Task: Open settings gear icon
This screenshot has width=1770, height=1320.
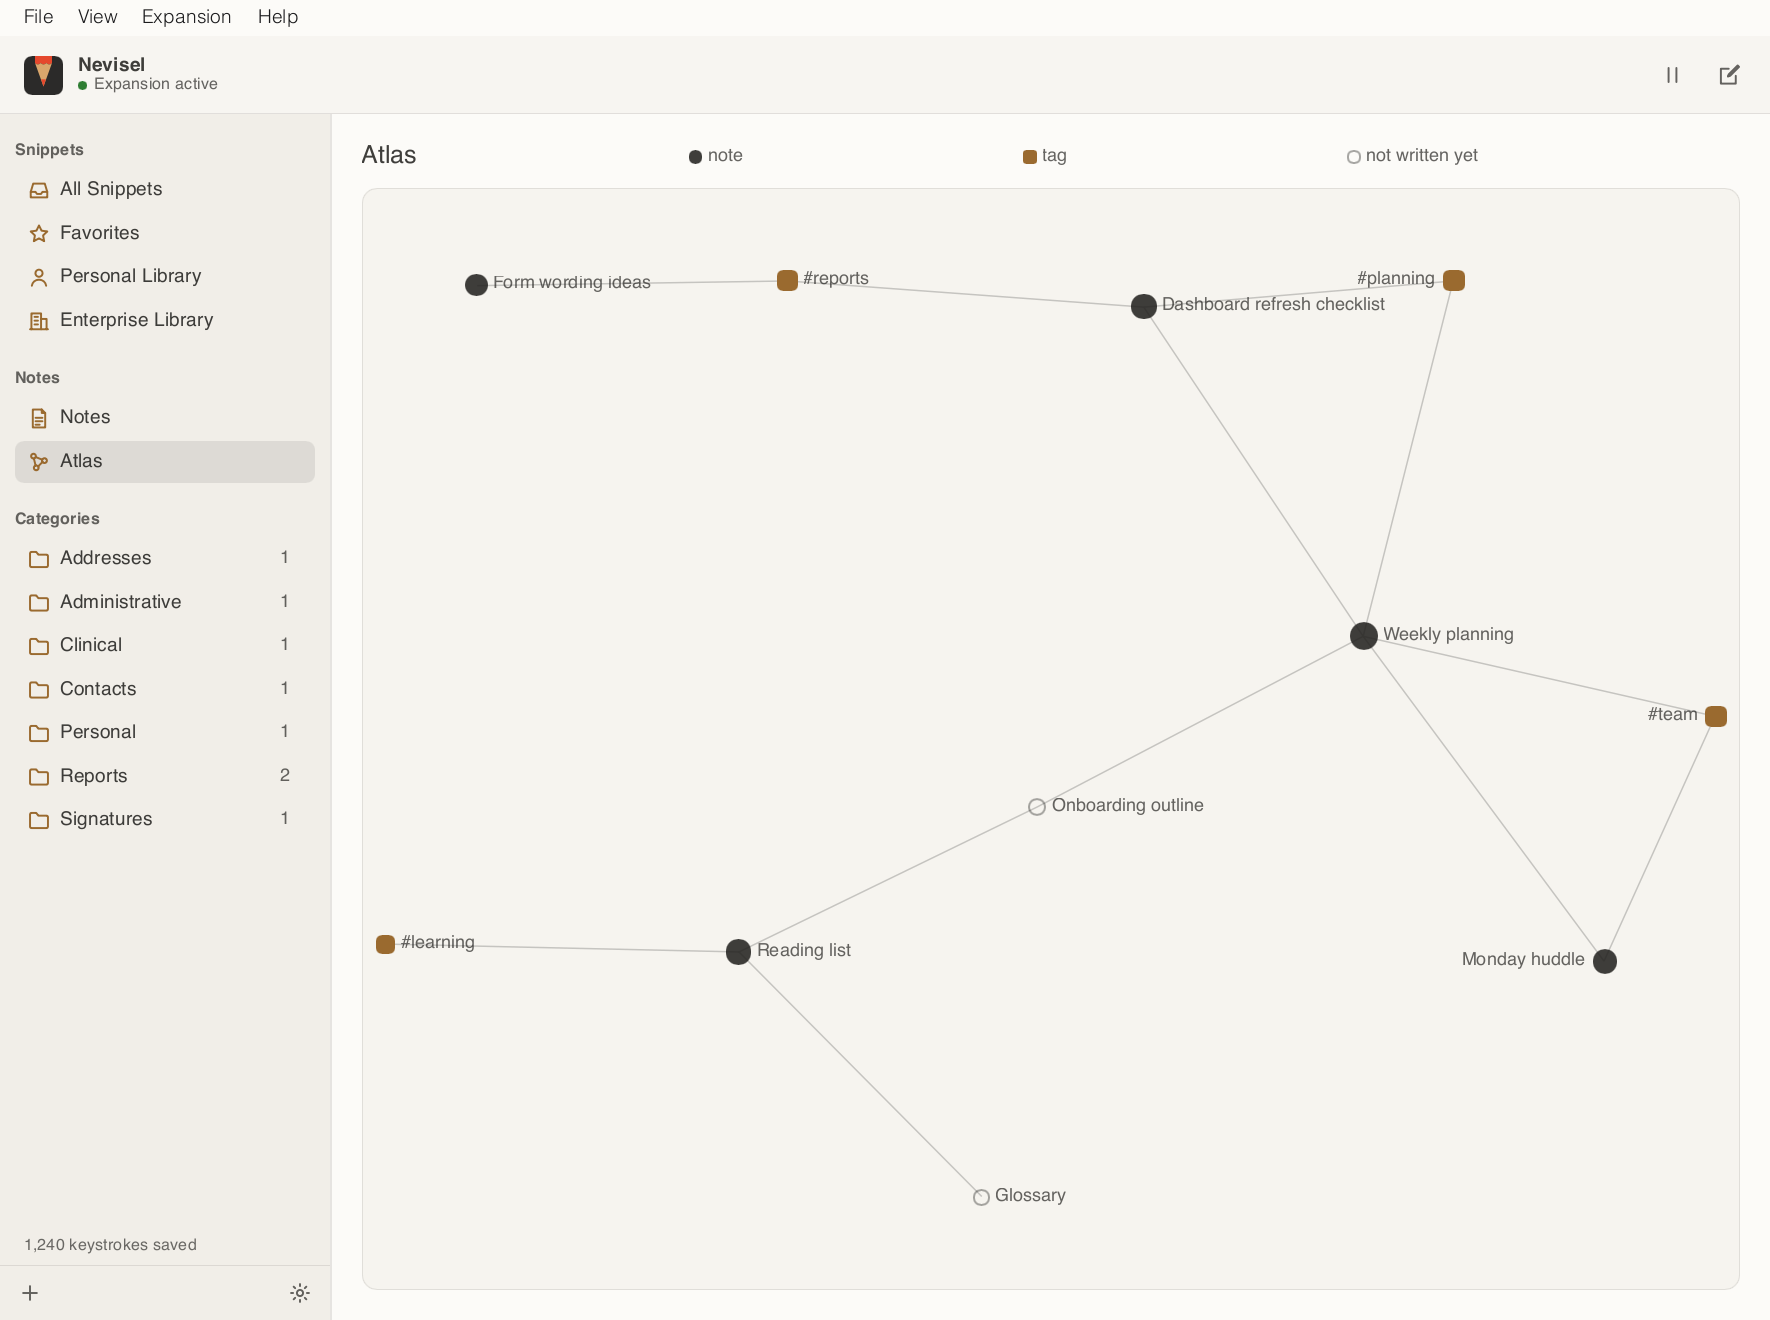Action: (300, 1293)
